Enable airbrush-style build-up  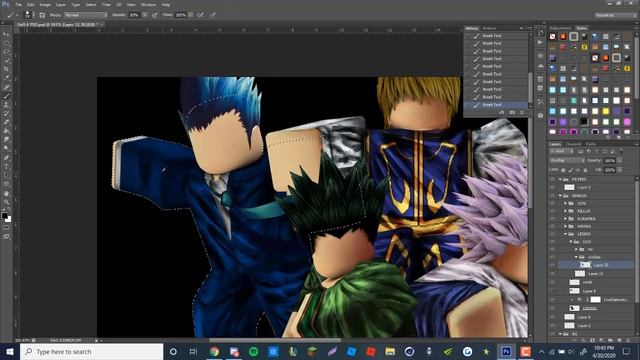coord(200,15)
